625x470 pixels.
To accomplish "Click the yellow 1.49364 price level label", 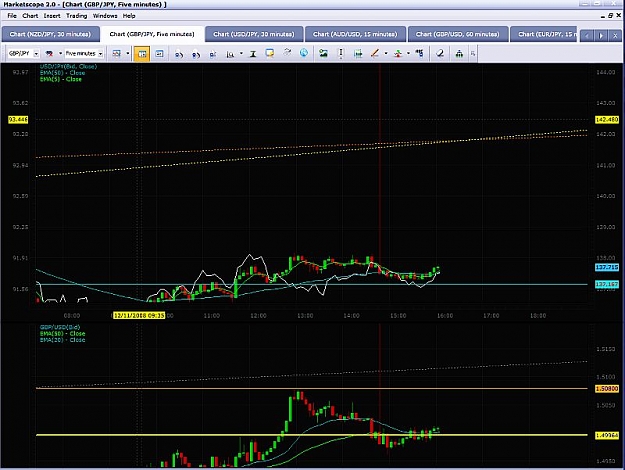I will 607,435.
